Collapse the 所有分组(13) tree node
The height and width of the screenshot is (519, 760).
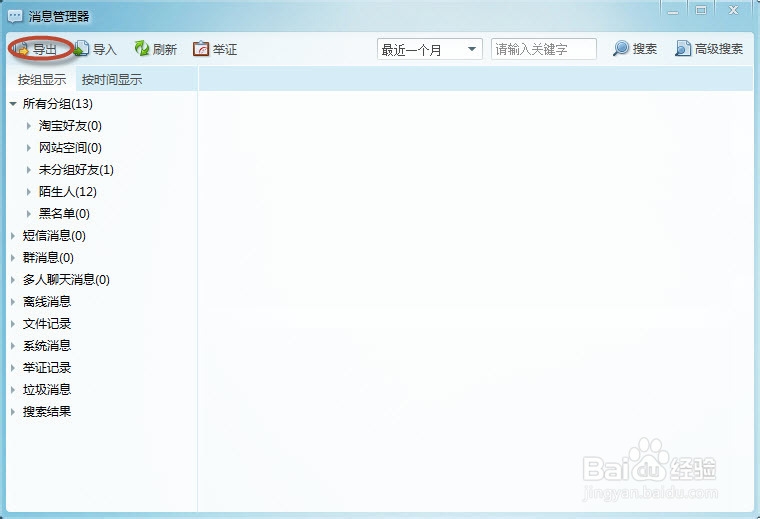pyautogui.click(x=13, y=103)
